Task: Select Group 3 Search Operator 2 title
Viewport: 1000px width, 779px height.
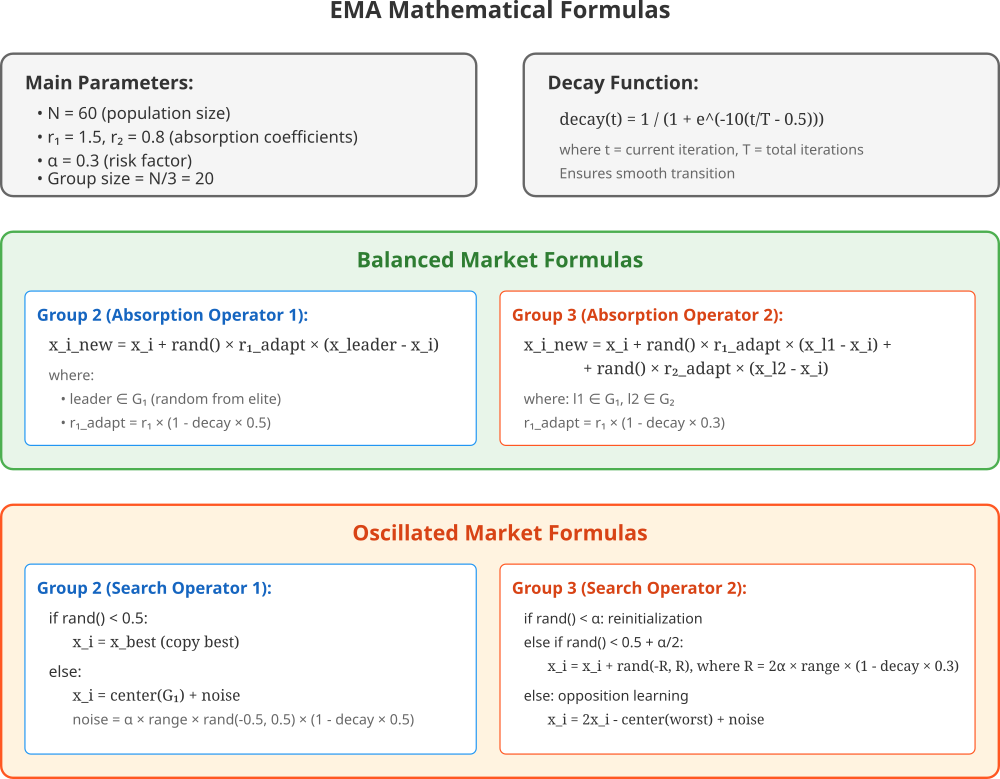Action: (629, 588)
